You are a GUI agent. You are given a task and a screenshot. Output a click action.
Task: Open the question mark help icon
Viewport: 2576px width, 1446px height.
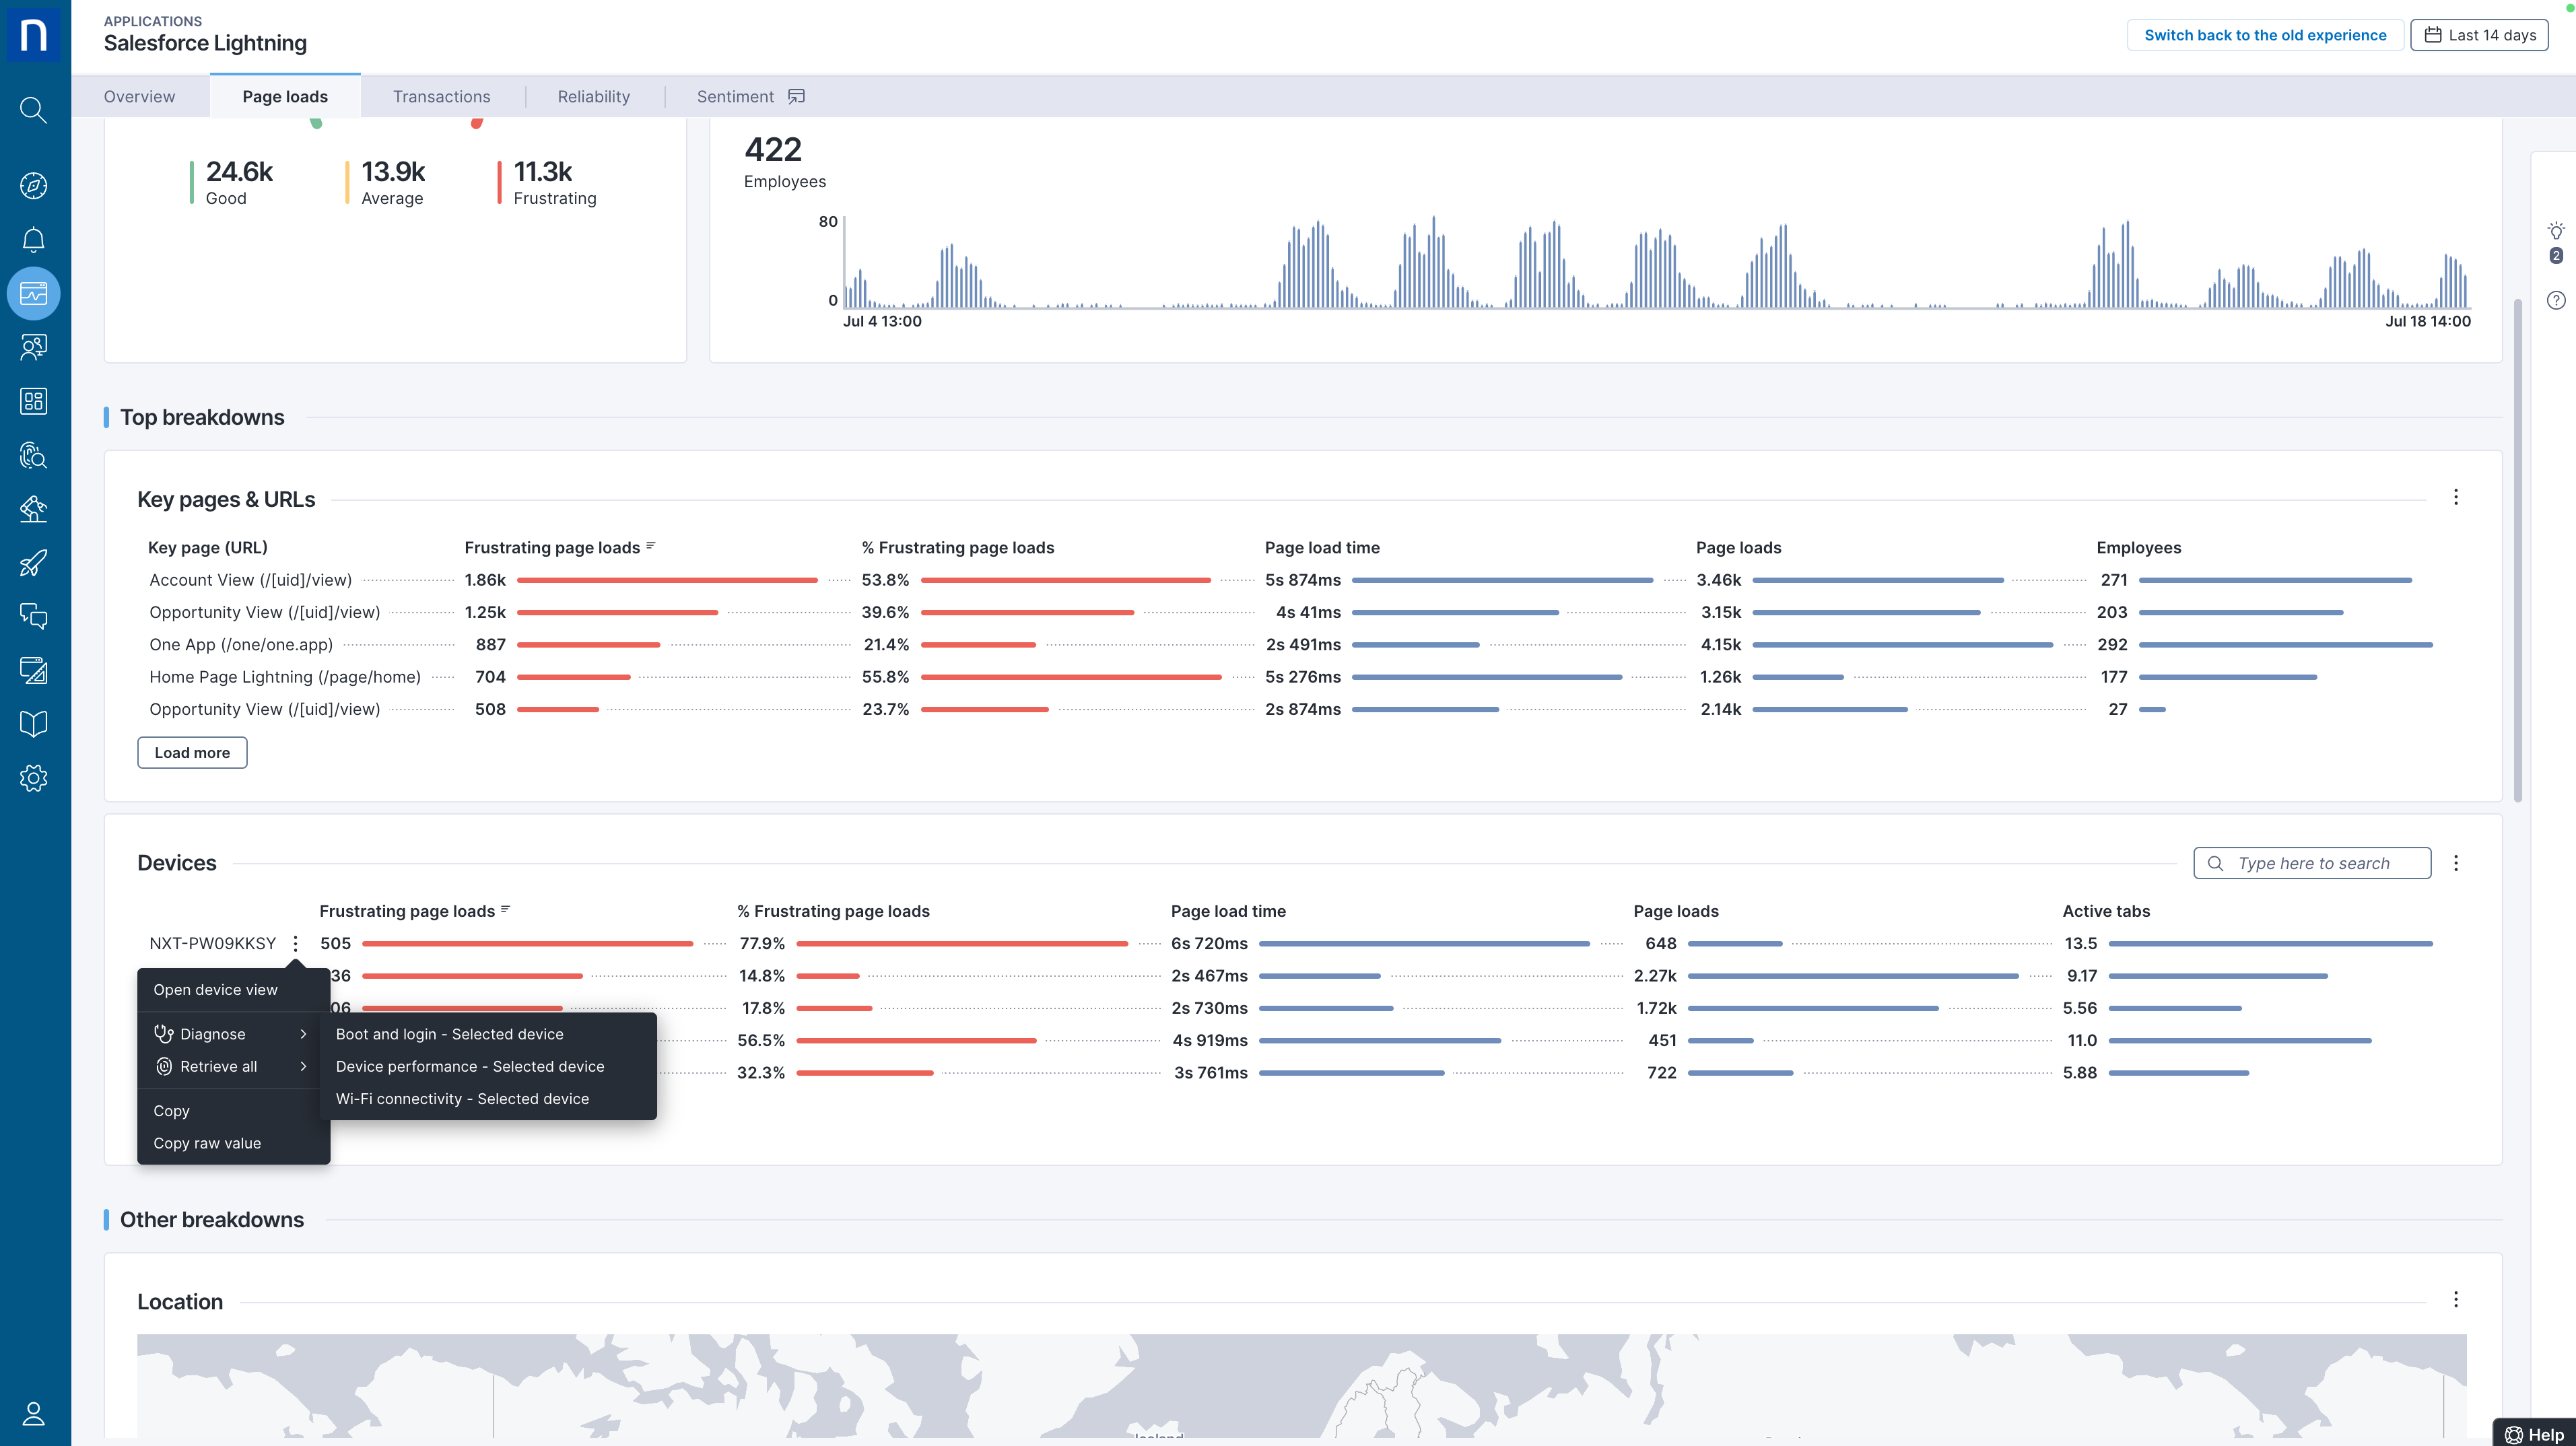(2555, 300)
